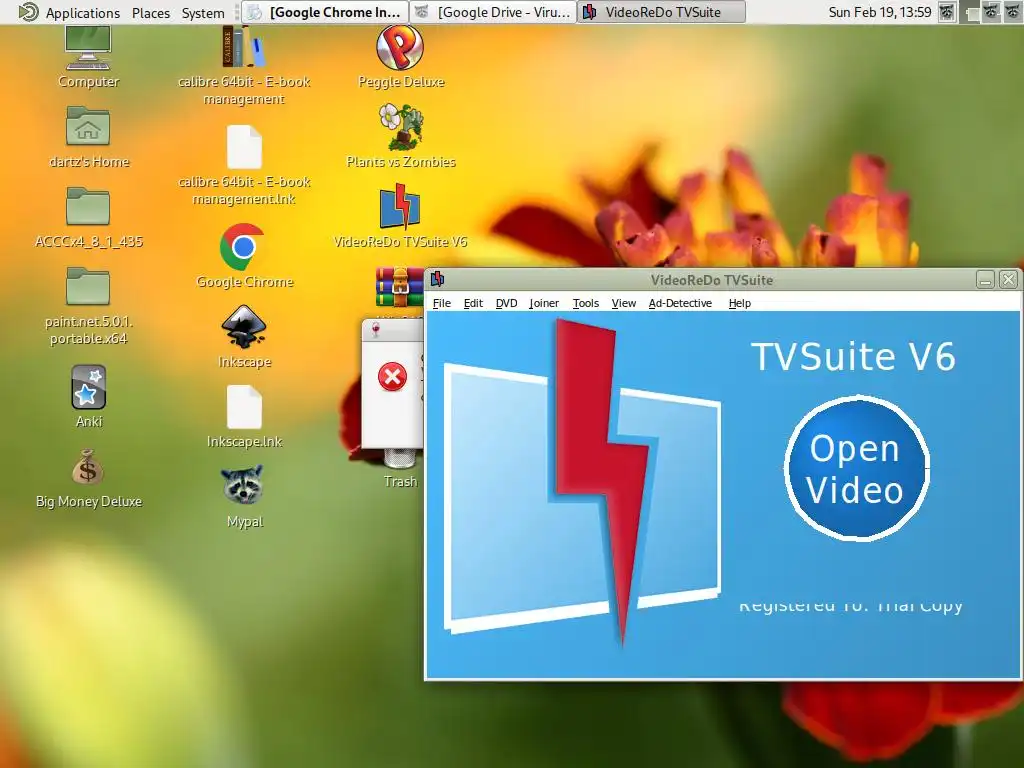Click VideoReDo title bar app icon

438,280
